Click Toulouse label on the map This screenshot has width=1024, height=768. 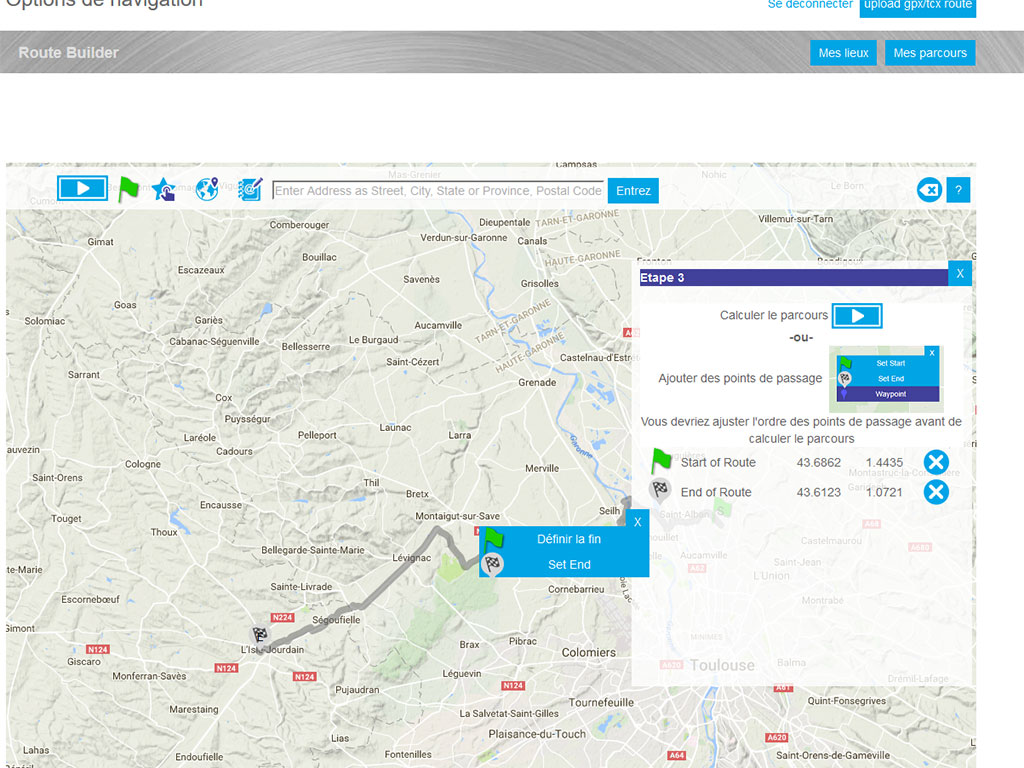click(x=722, y=665)
